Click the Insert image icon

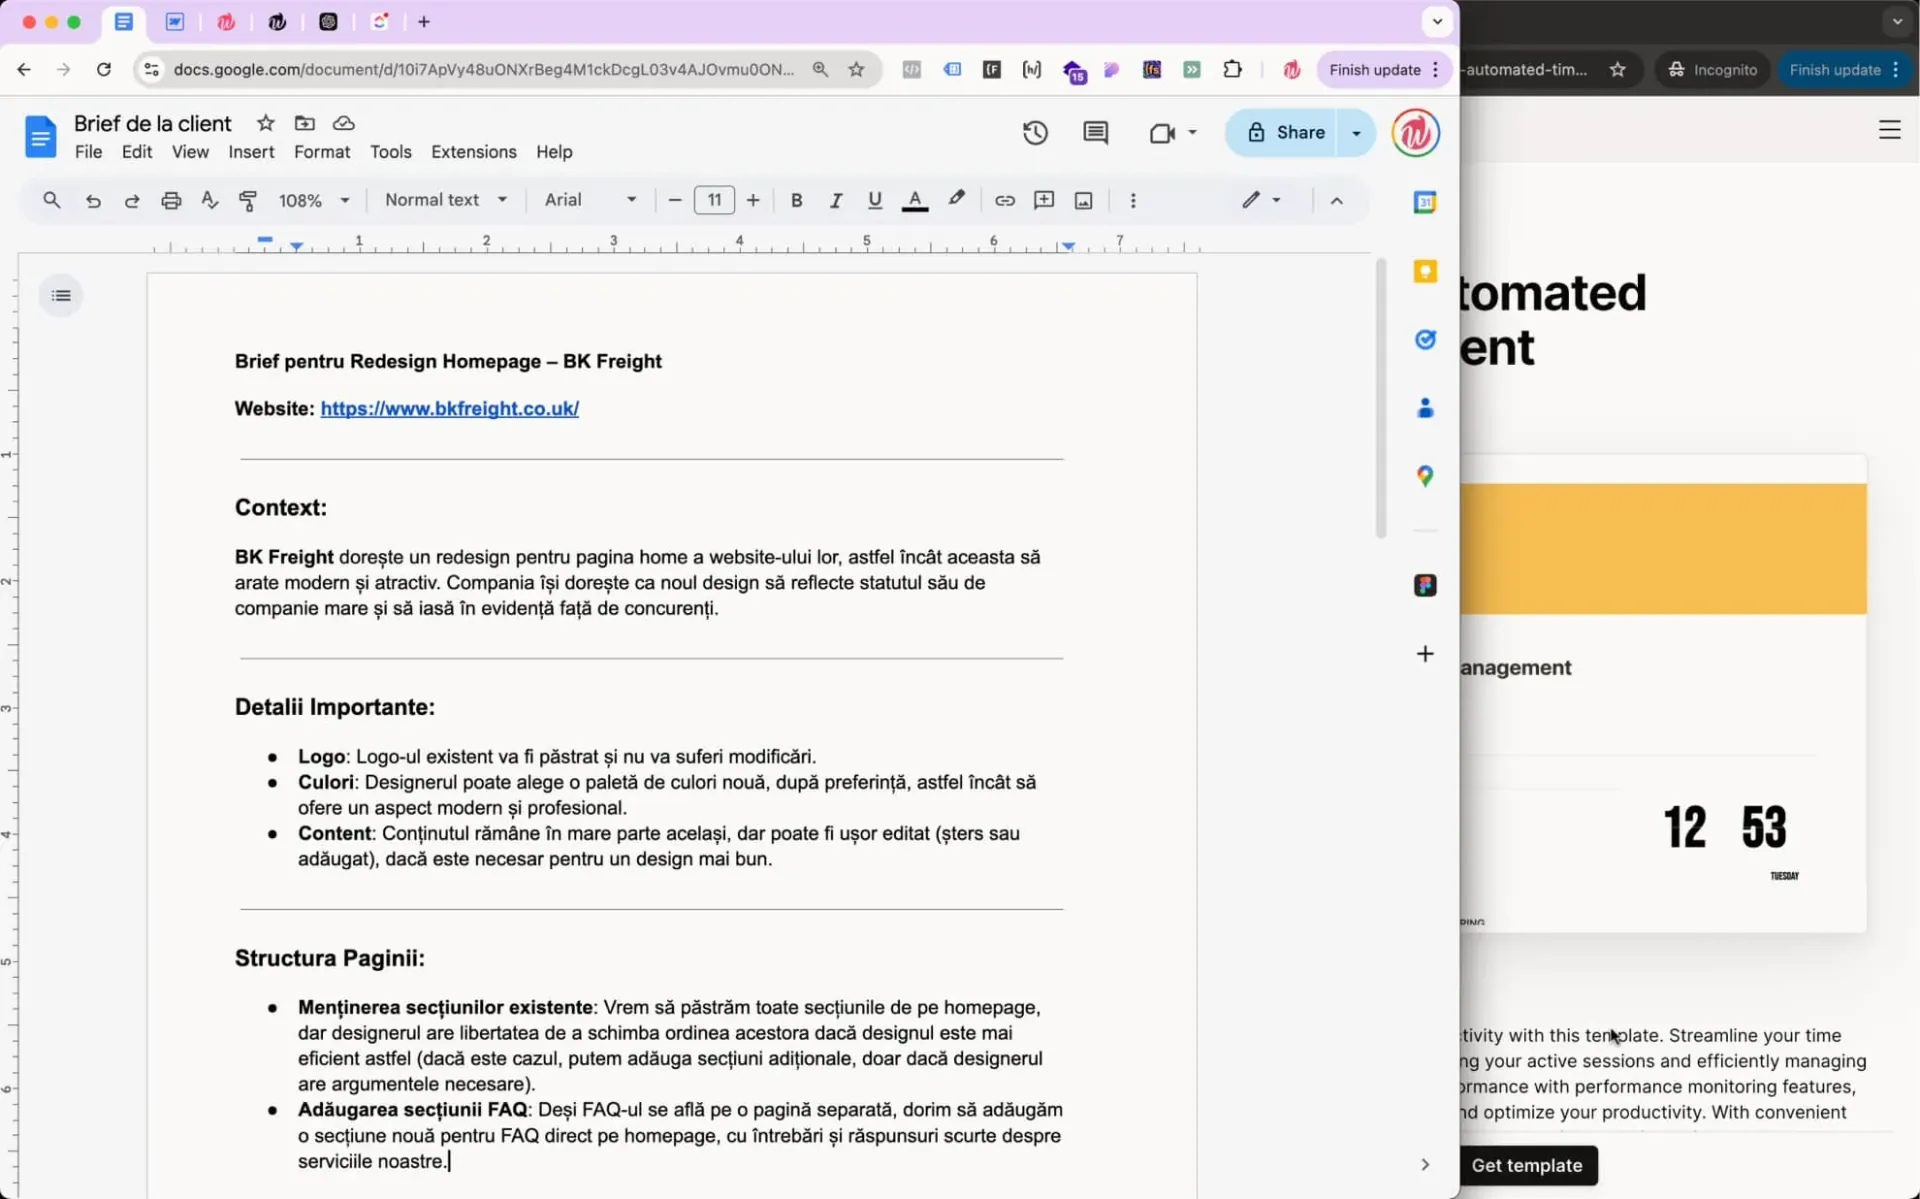point(1083,201)
